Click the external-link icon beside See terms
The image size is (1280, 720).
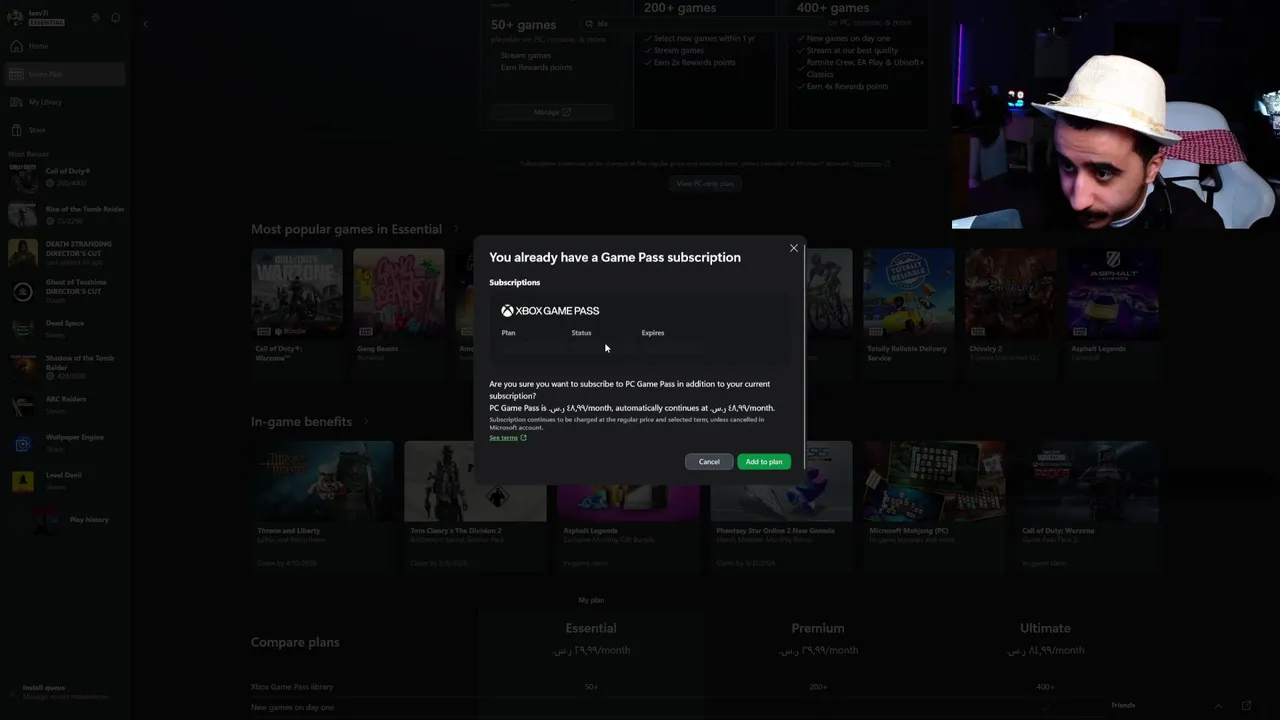523,437
